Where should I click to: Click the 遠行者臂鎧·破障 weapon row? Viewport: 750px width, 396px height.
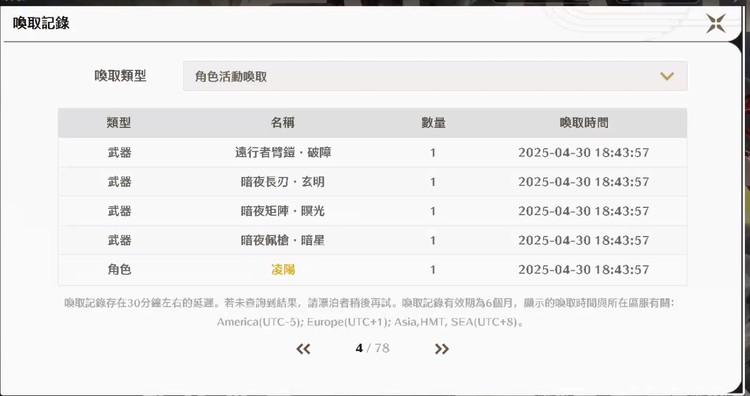tap(373, 153)
